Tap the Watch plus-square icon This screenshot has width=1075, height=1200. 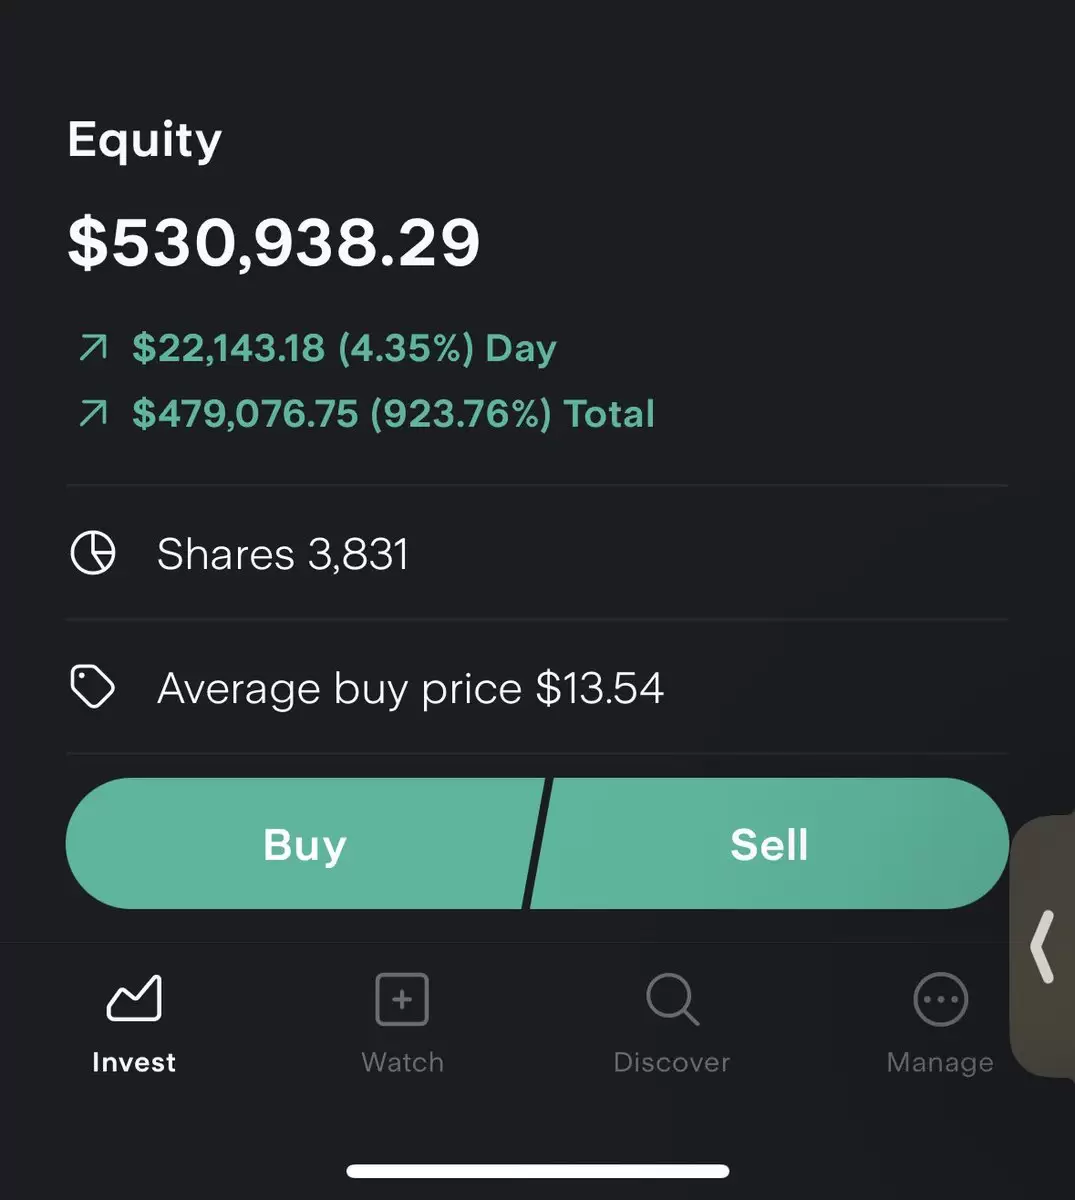[402, 999]
